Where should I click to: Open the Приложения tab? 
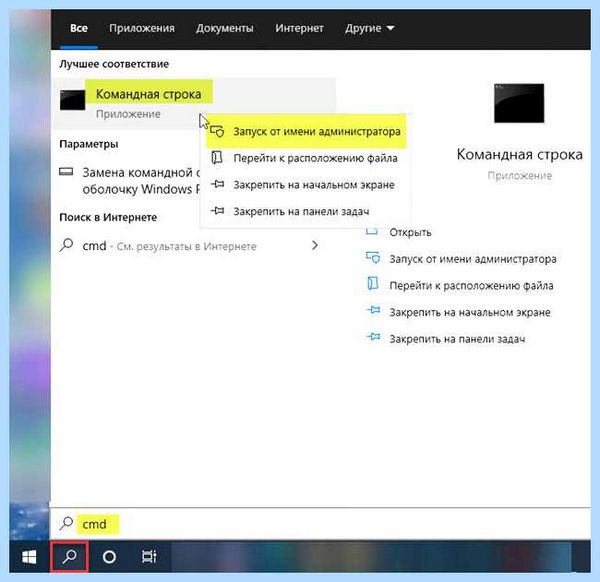point(142,28)
